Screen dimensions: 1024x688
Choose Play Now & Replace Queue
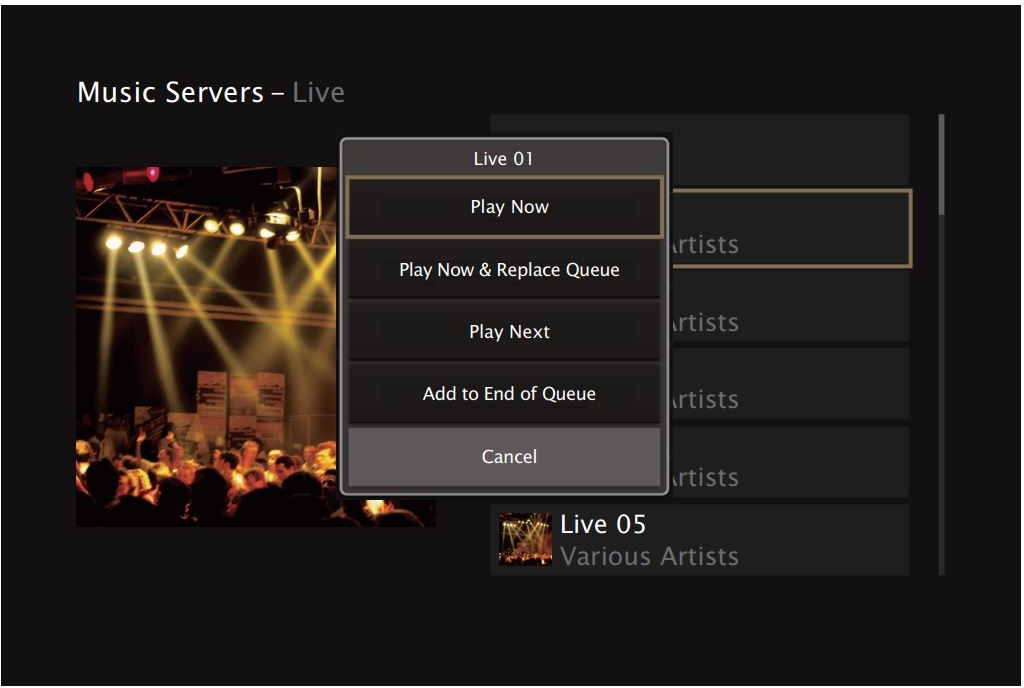(x=504, y=270)
